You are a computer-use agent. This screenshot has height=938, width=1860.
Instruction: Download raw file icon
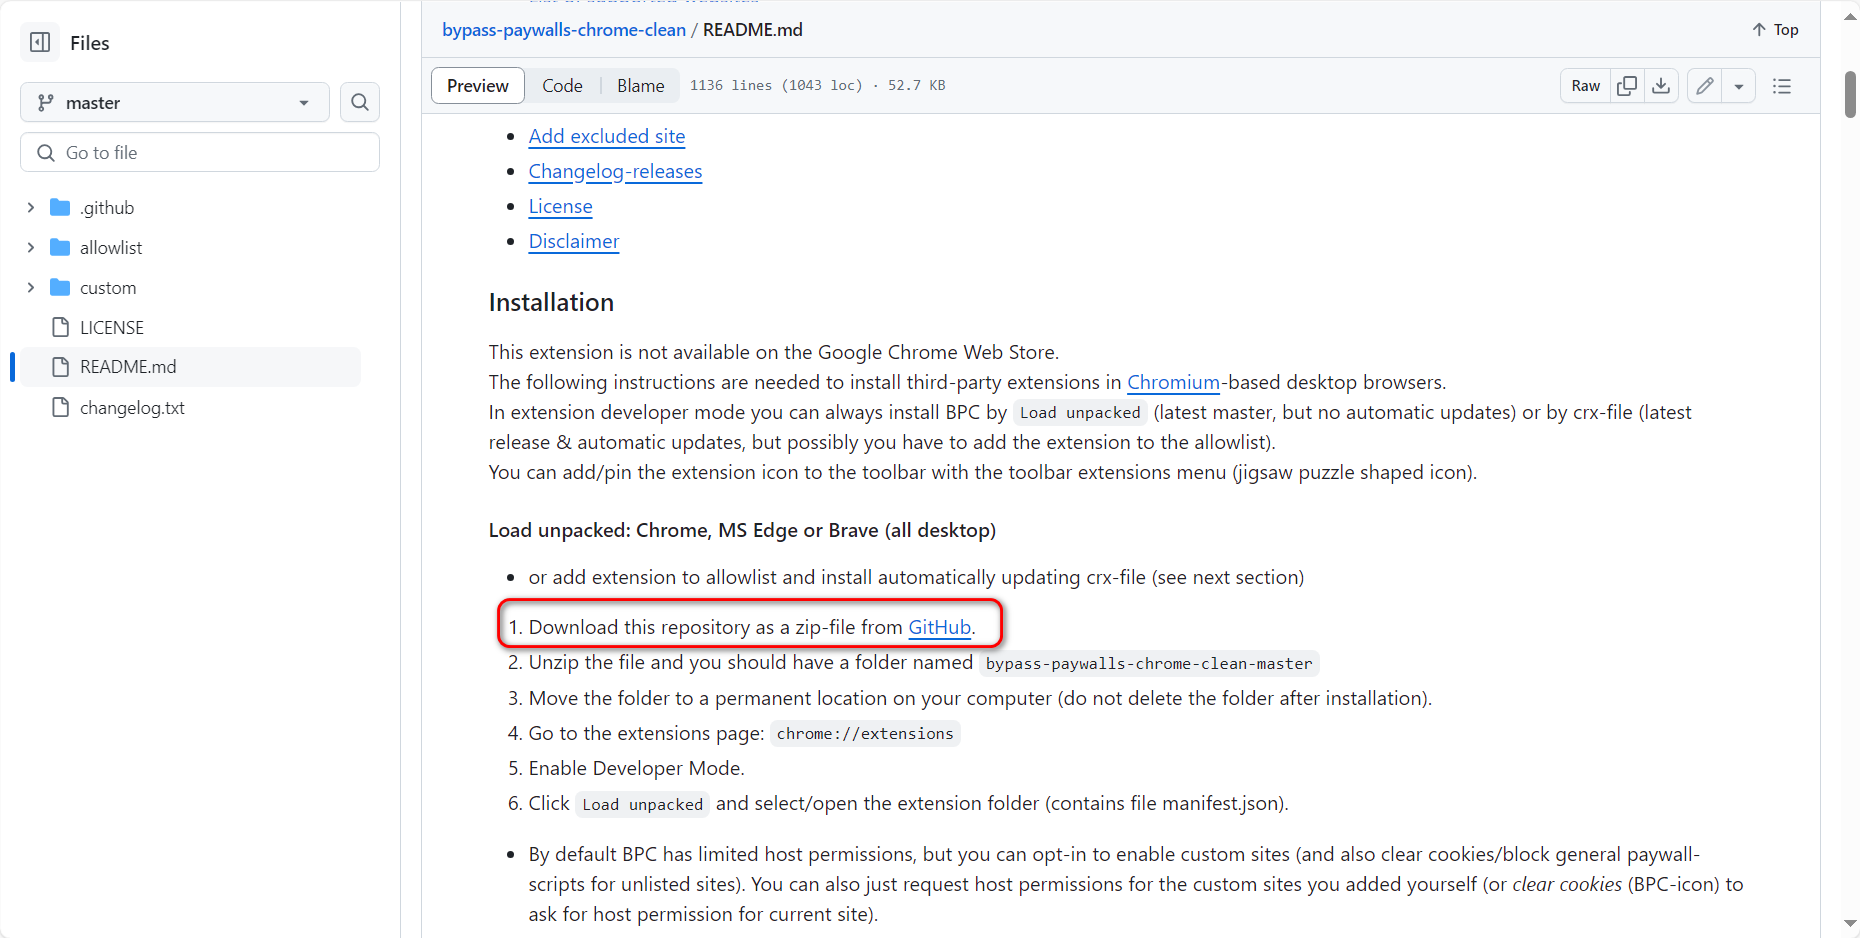point(1661,86)
